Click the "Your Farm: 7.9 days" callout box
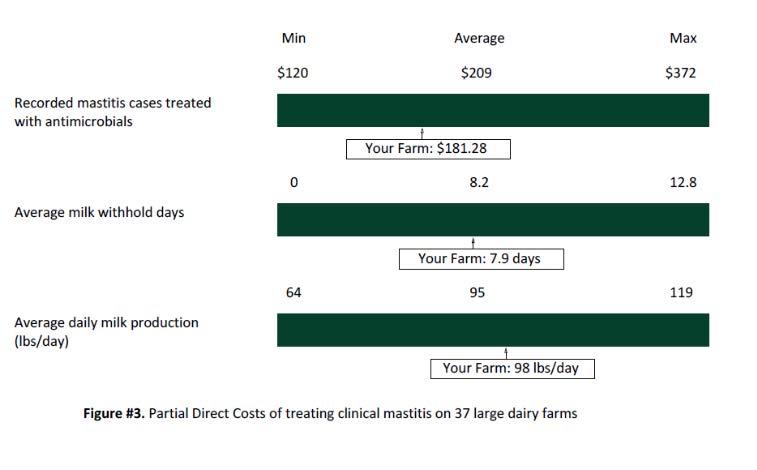This screenshot has width=757, height=470. click(481, 259)
